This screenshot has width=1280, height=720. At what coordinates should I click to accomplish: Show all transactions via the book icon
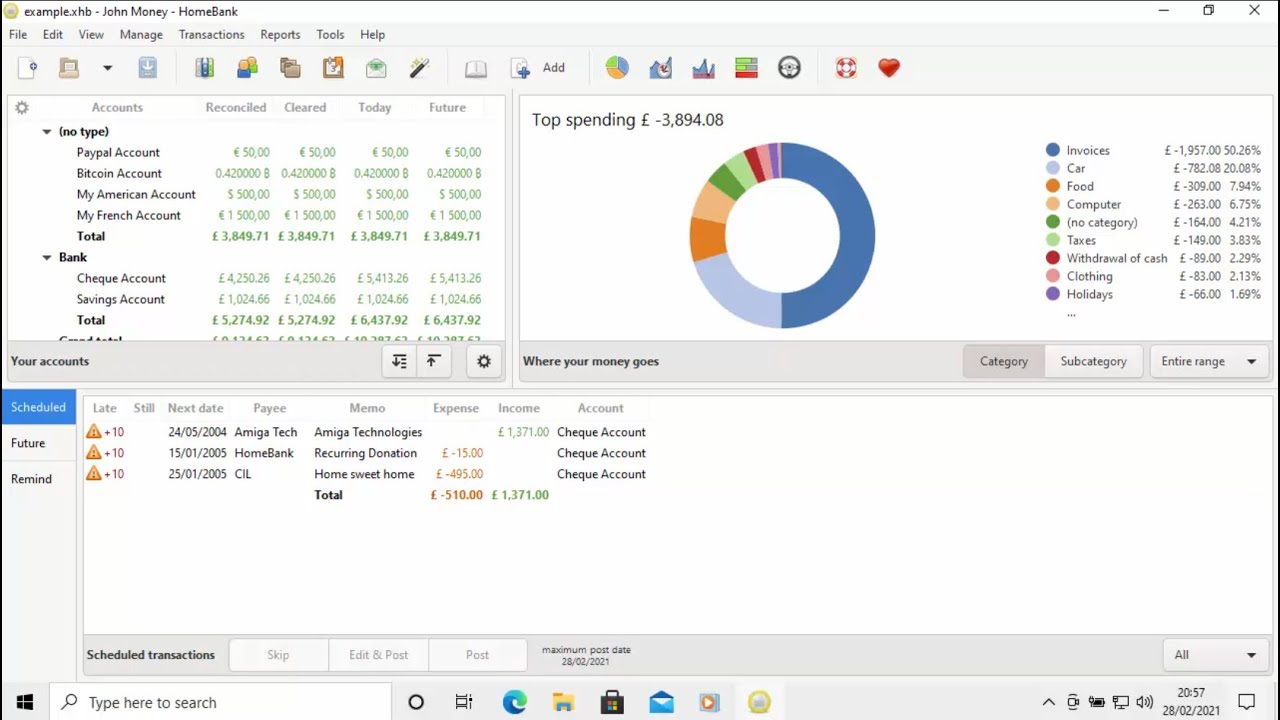click(x=476, y=68)
